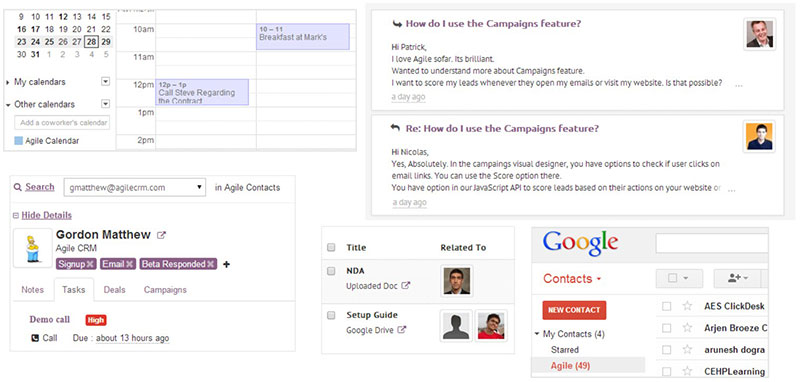Image resolution: width=800 pixels, height=382 pixels.
Task: Remove the Beta Responded tag
Action: point(210,264)
